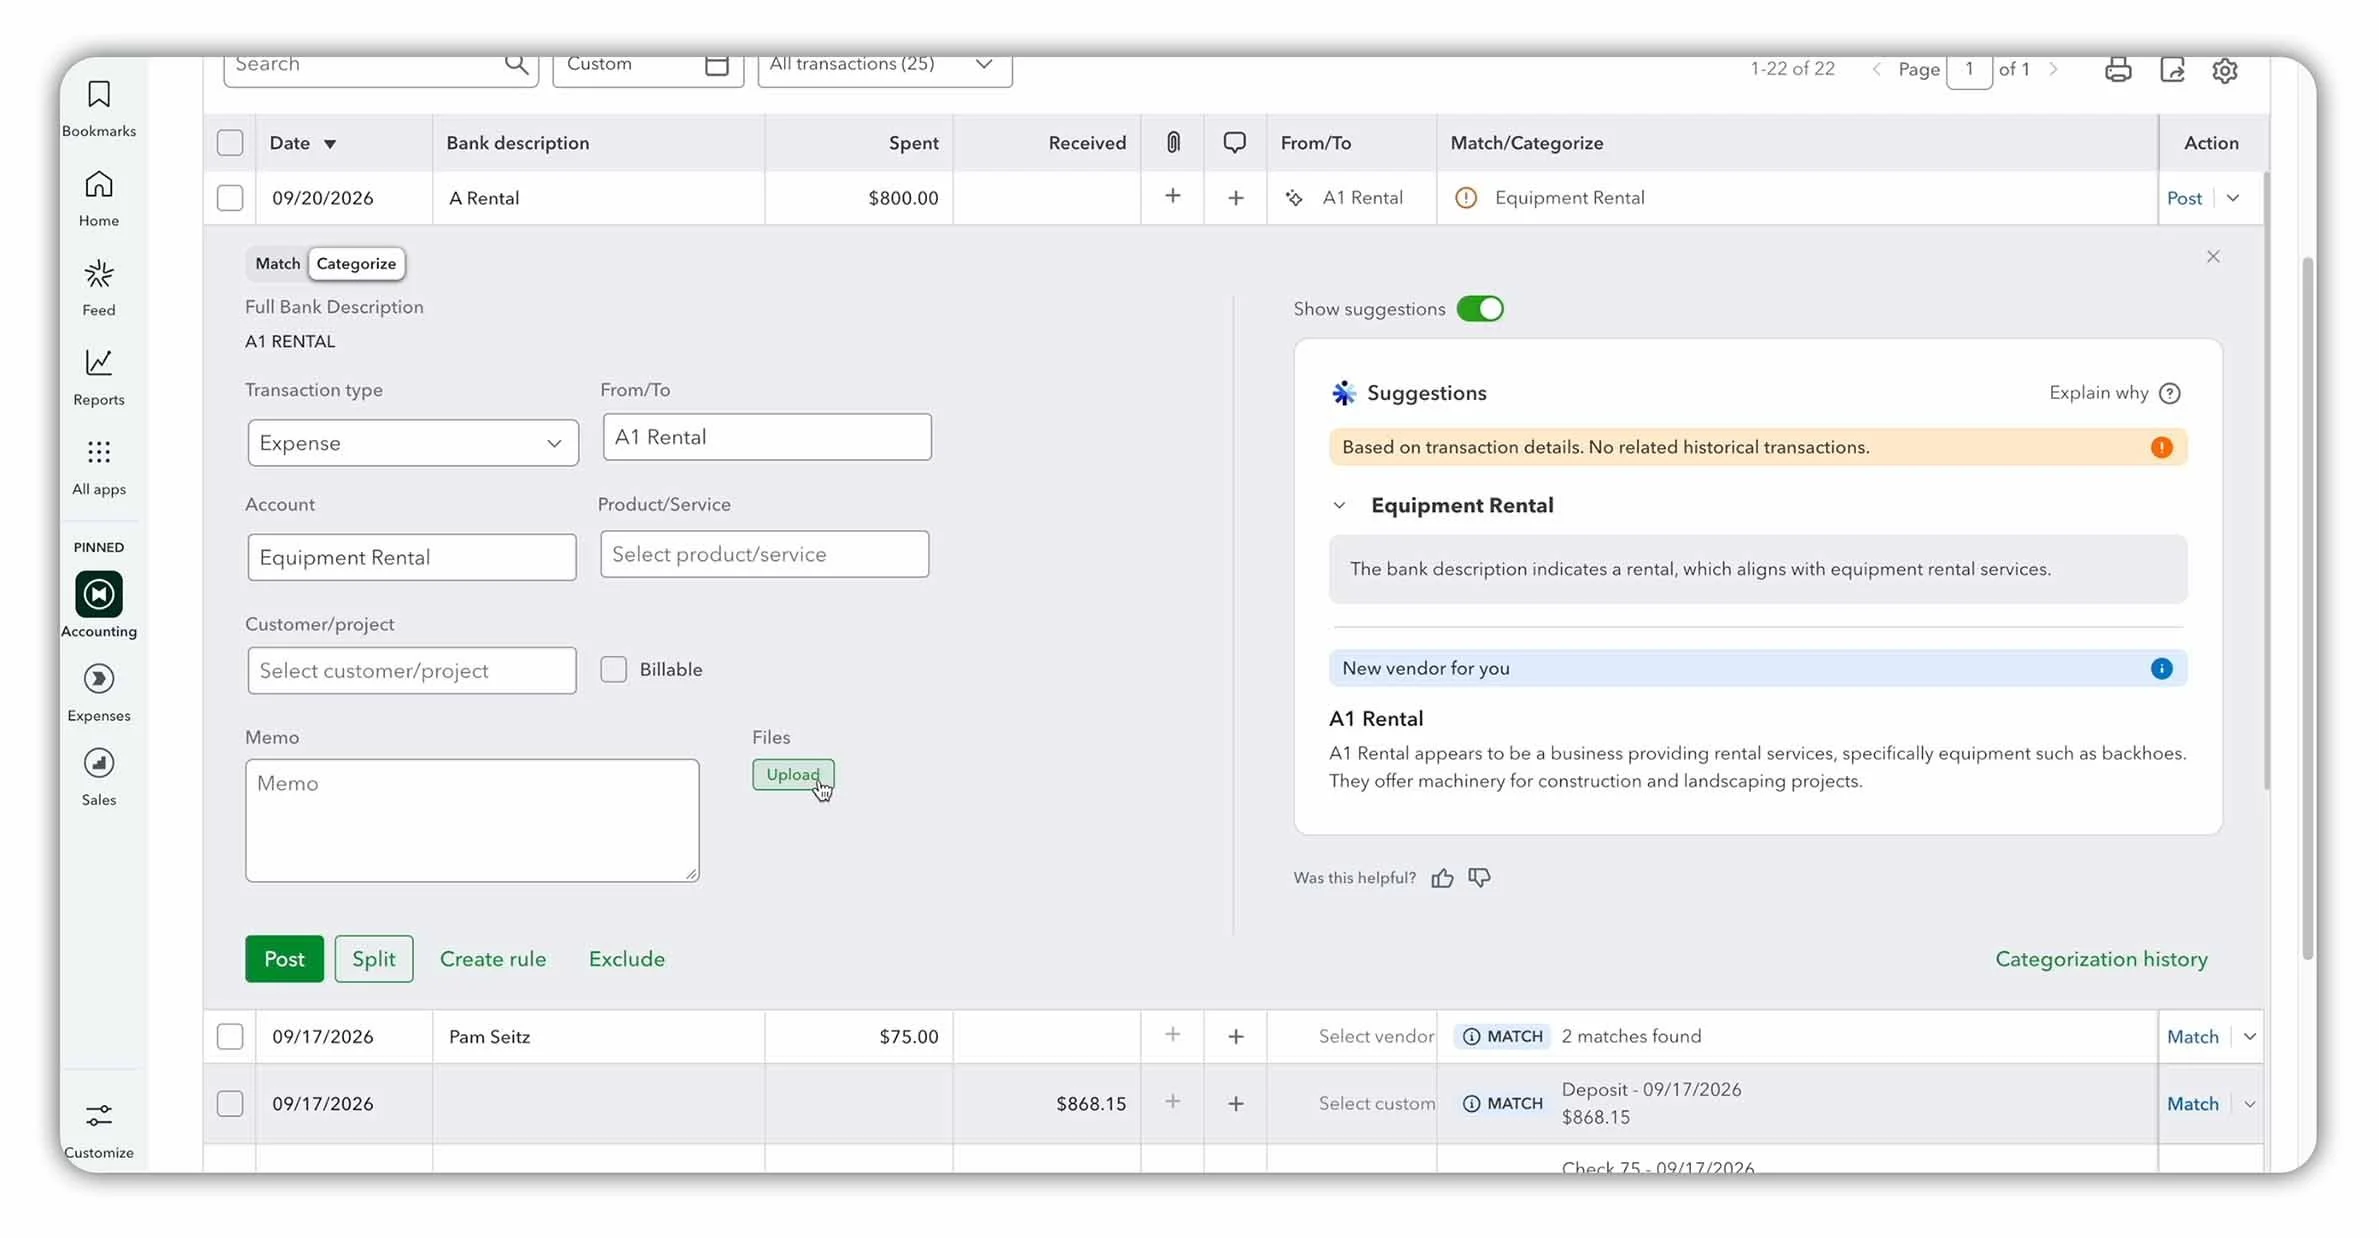Click into the Memo text area
The width and height of the screenshot is (2379, 1238).
(x=472, y=820)
